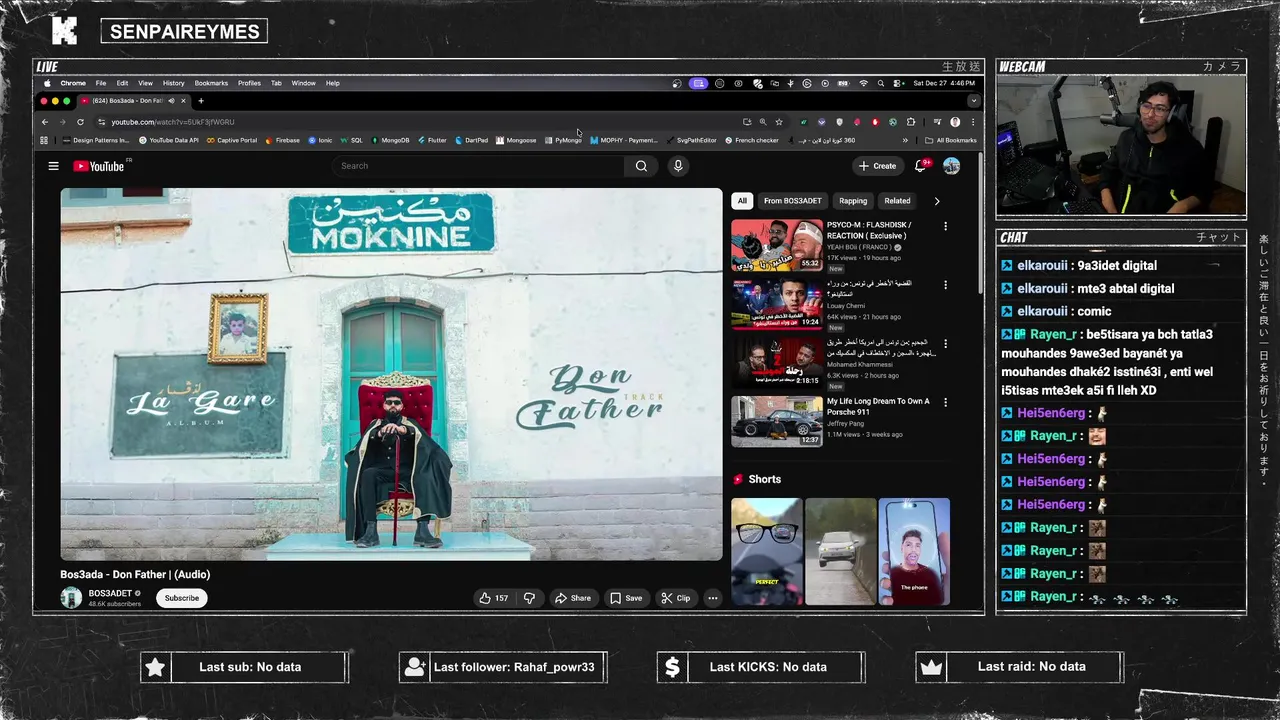Focus the YouTube search field

(x=478, y=166)
